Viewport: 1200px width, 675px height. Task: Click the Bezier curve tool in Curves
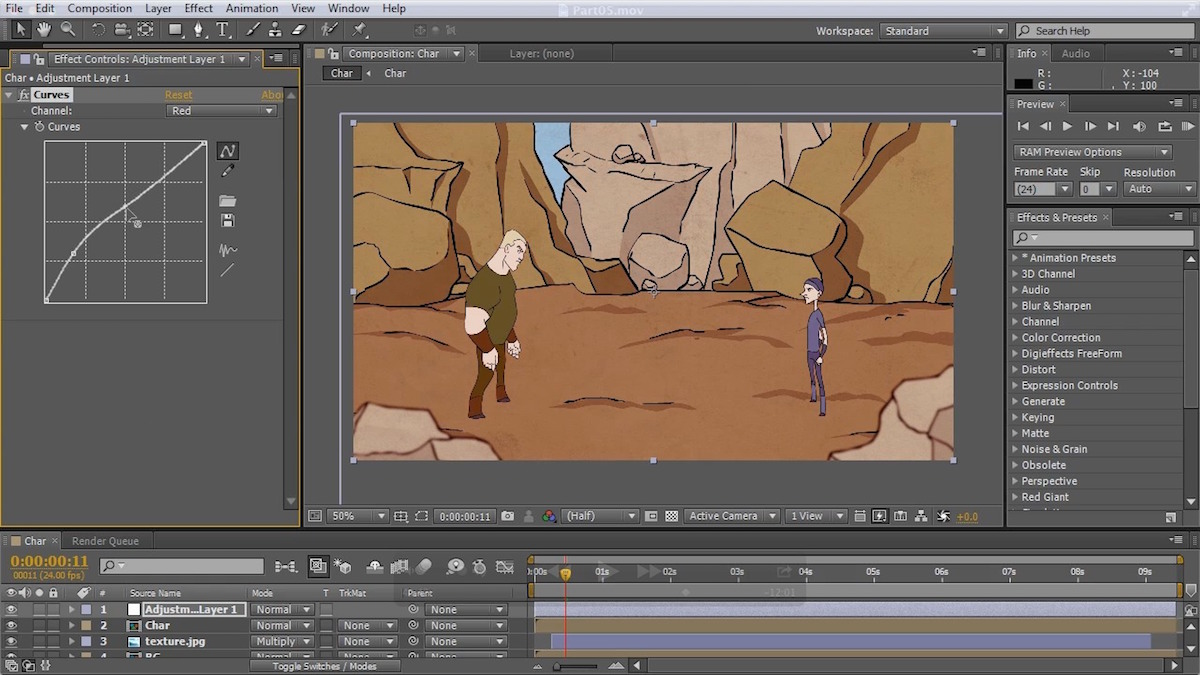click(228, 151)
